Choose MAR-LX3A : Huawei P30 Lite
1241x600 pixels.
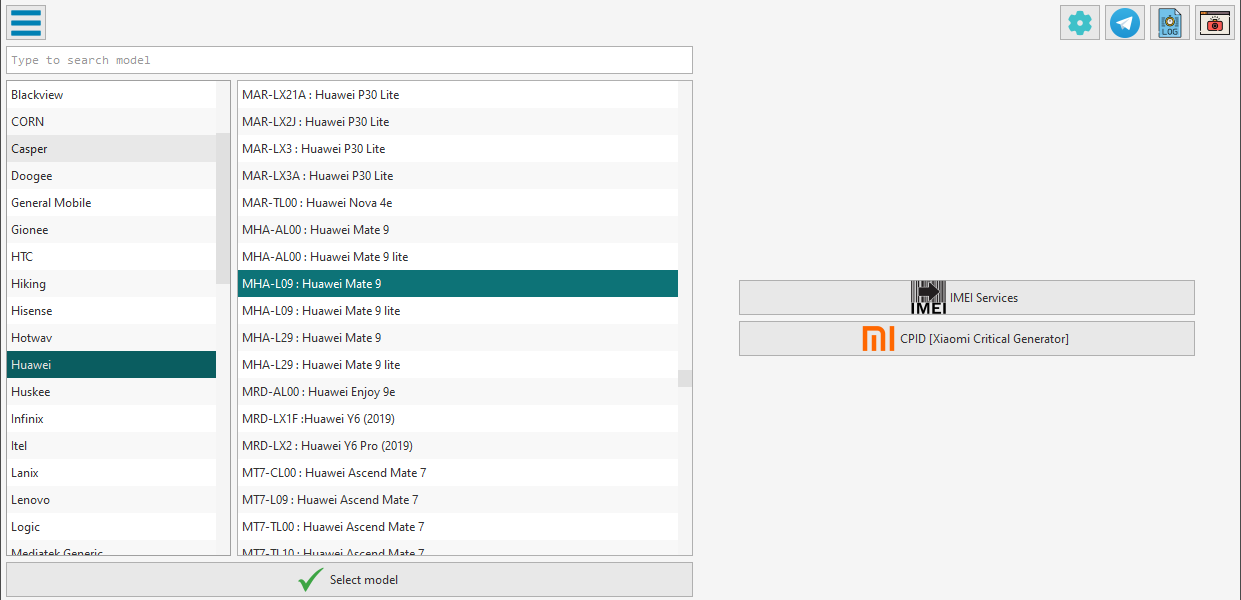[x=458, y=176]
